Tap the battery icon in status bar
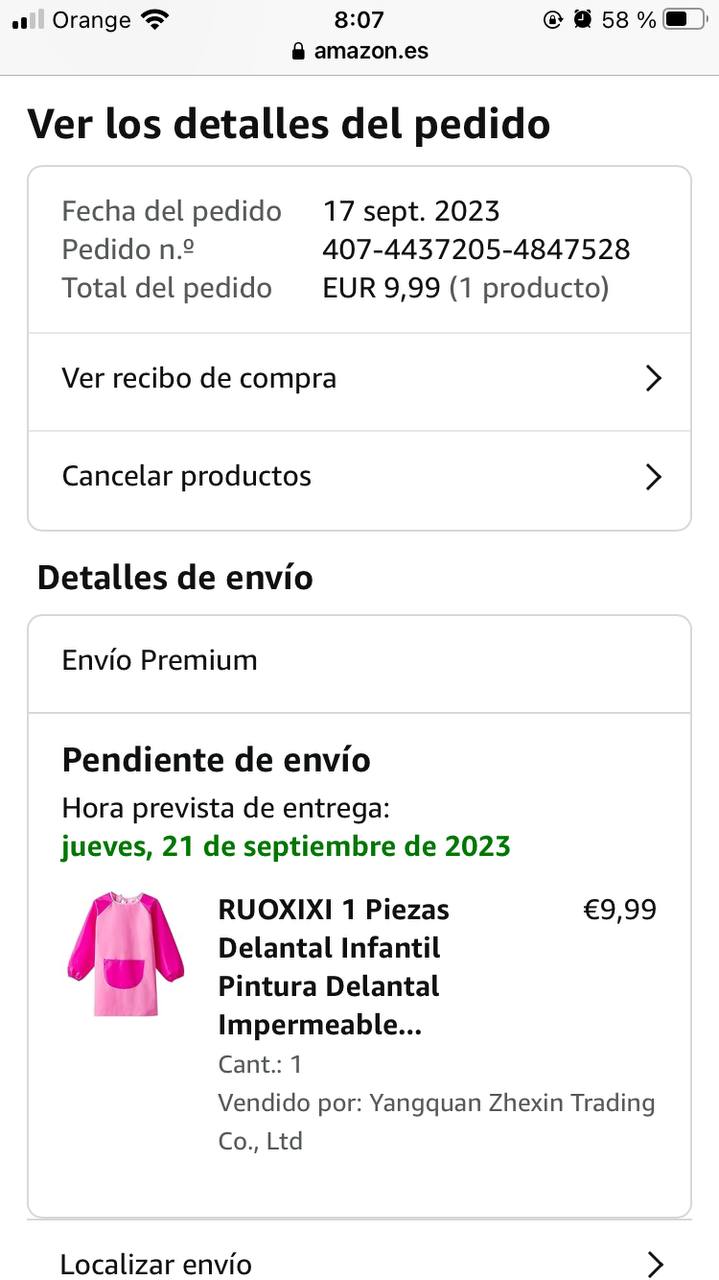 pyautogui.click(x=684, y=20)
